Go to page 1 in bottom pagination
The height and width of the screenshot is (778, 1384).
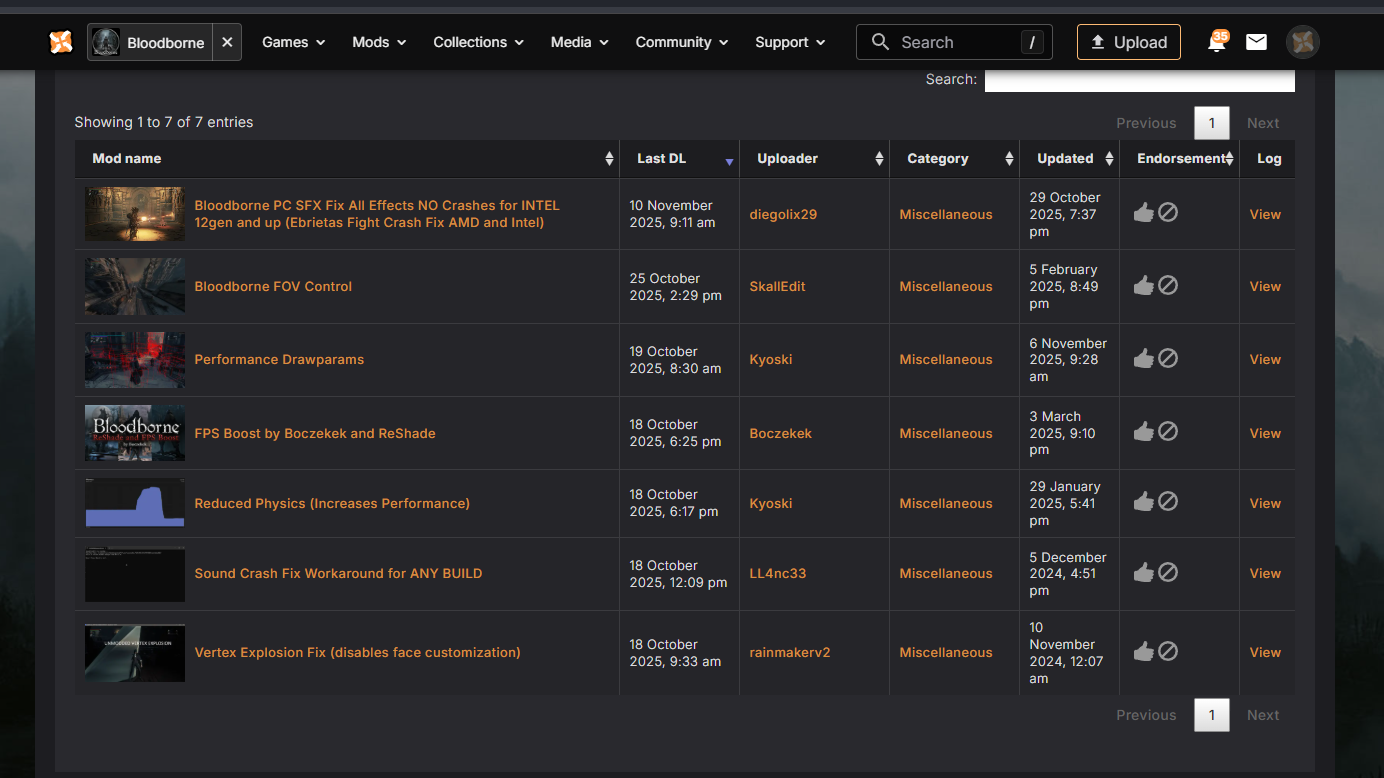pyautogui.click(x=1212, y=715)
